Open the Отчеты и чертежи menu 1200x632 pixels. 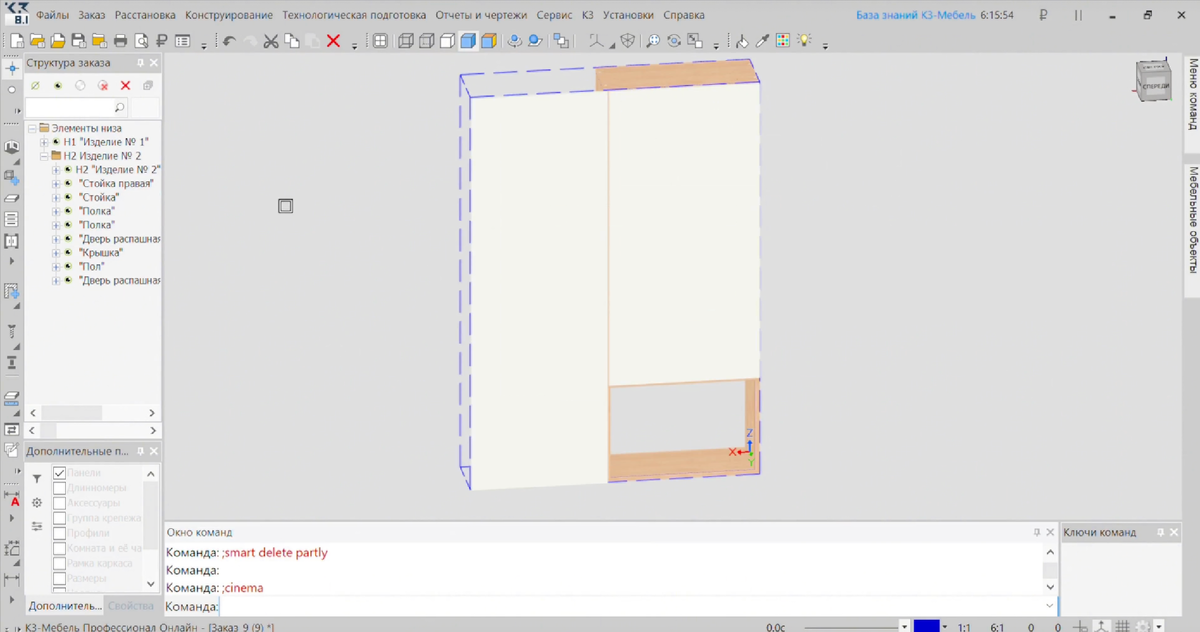tap(481, 15)
